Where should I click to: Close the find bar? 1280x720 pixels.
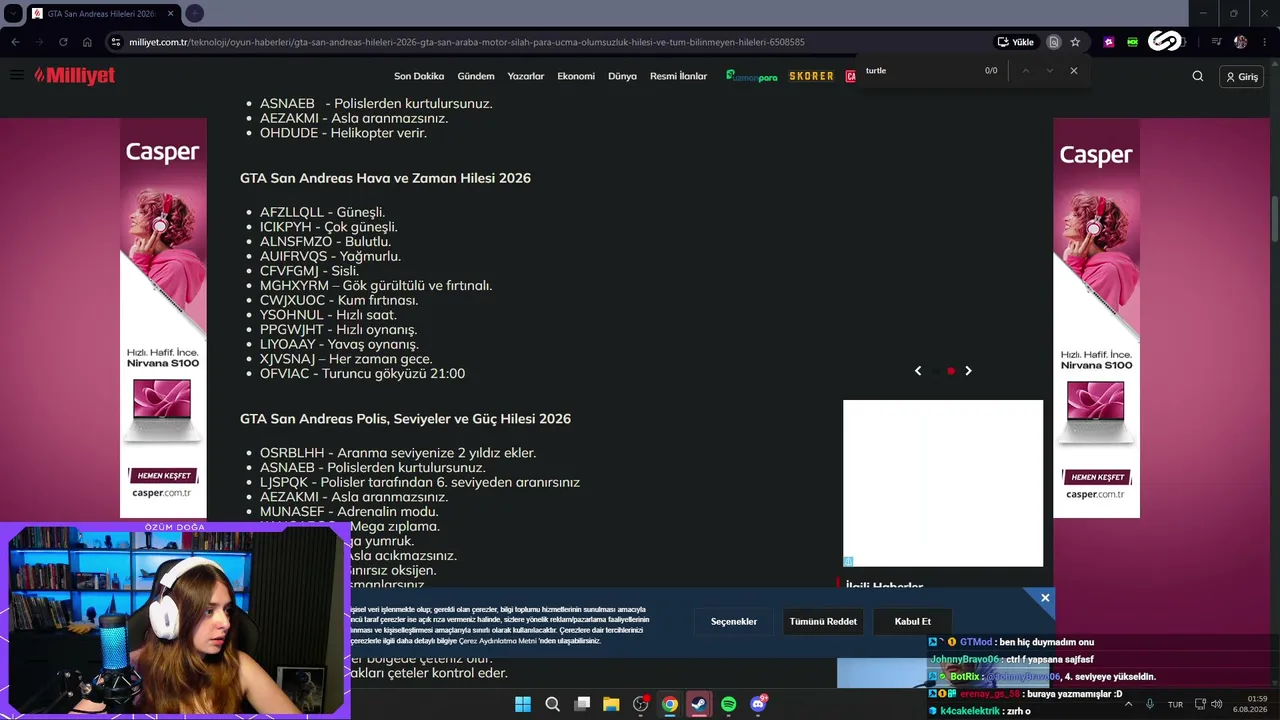[x=1074, y=71]
